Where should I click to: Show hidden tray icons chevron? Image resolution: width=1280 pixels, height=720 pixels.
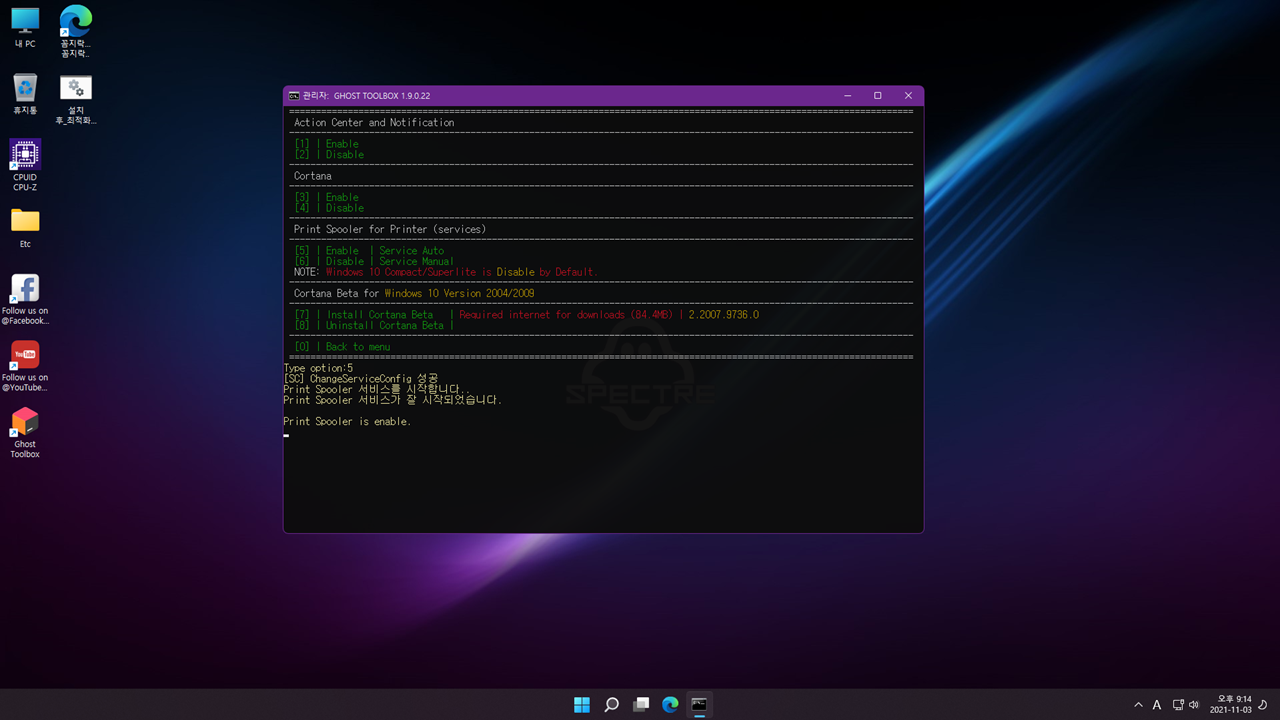point(1138,705)
